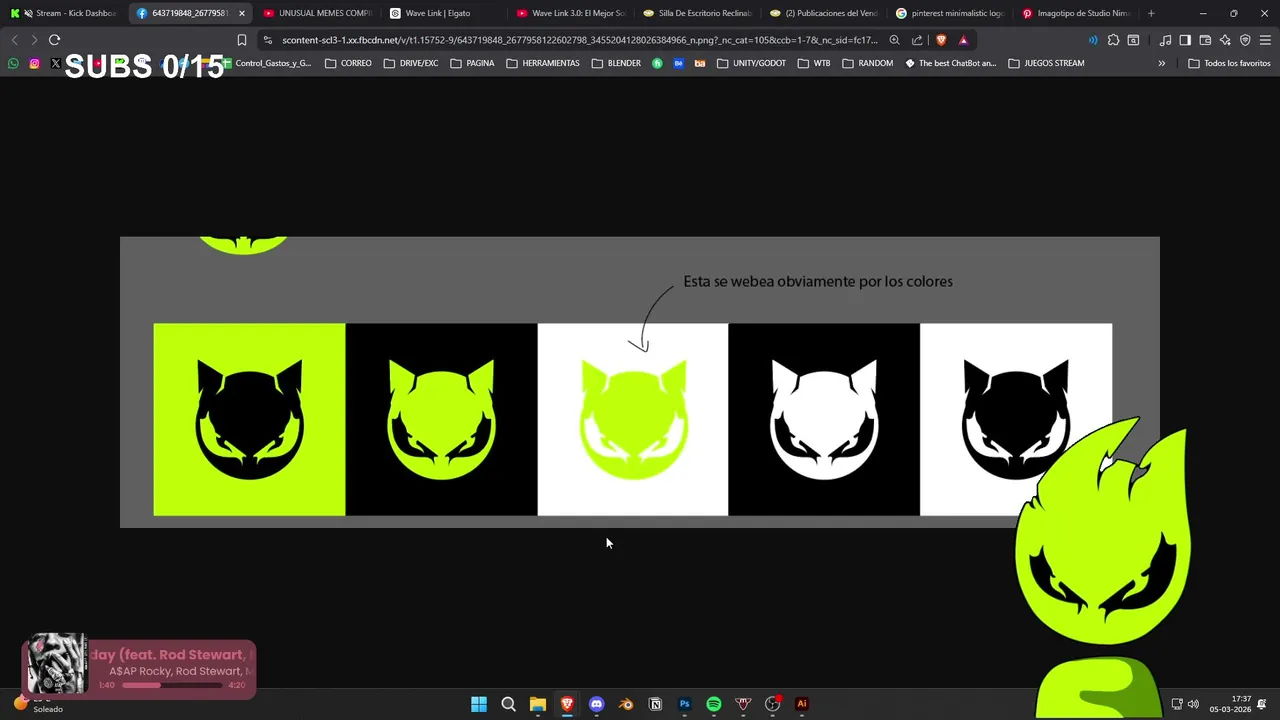Open the zoom magnifier in address bar
This screenshot has height=720, width=1280.
(x=894, y=40)
